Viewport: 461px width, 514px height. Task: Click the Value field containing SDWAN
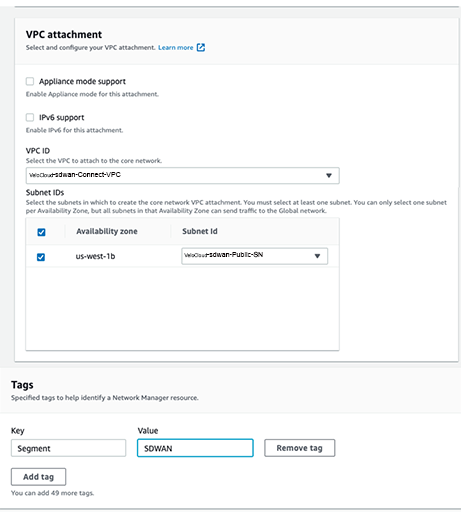pos(195,448)
